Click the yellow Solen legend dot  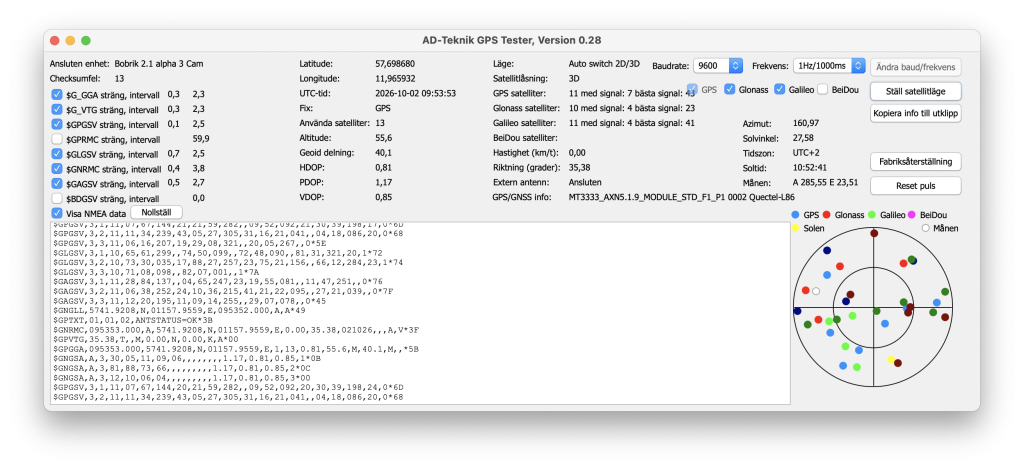pos(795,228)
